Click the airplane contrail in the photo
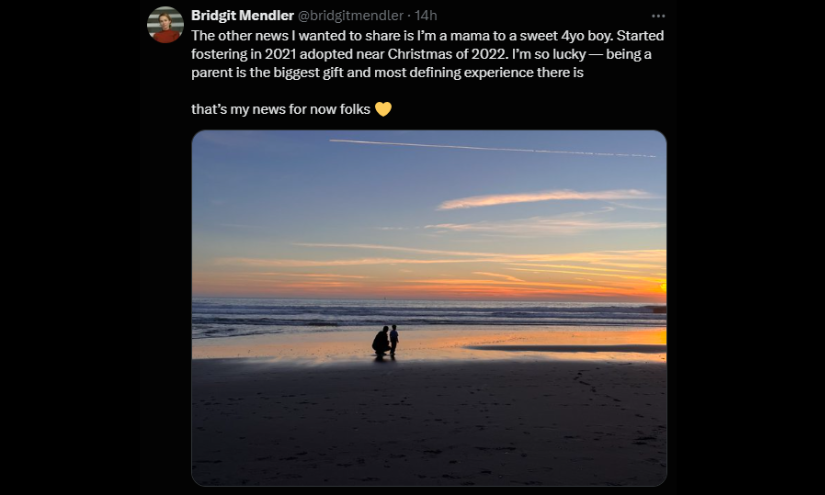The image size is (825, 495). 490,148
